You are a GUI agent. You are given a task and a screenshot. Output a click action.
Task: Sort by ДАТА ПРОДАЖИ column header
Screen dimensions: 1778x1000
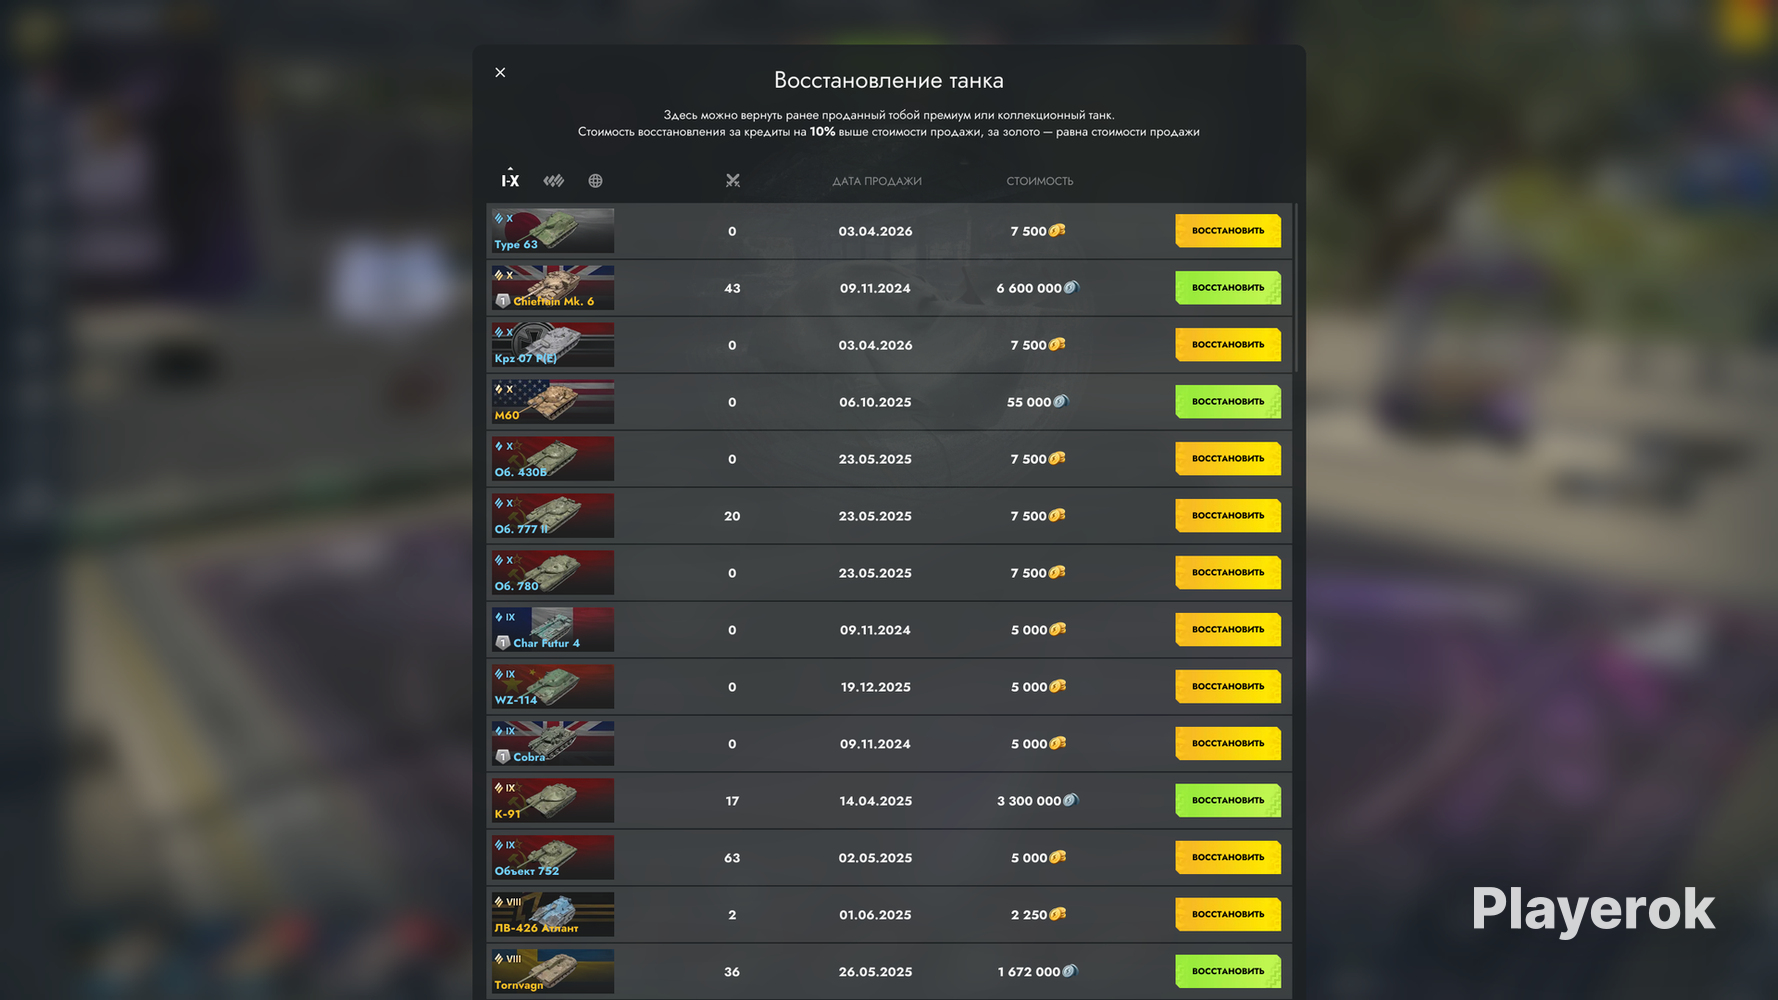click(877, 181)
